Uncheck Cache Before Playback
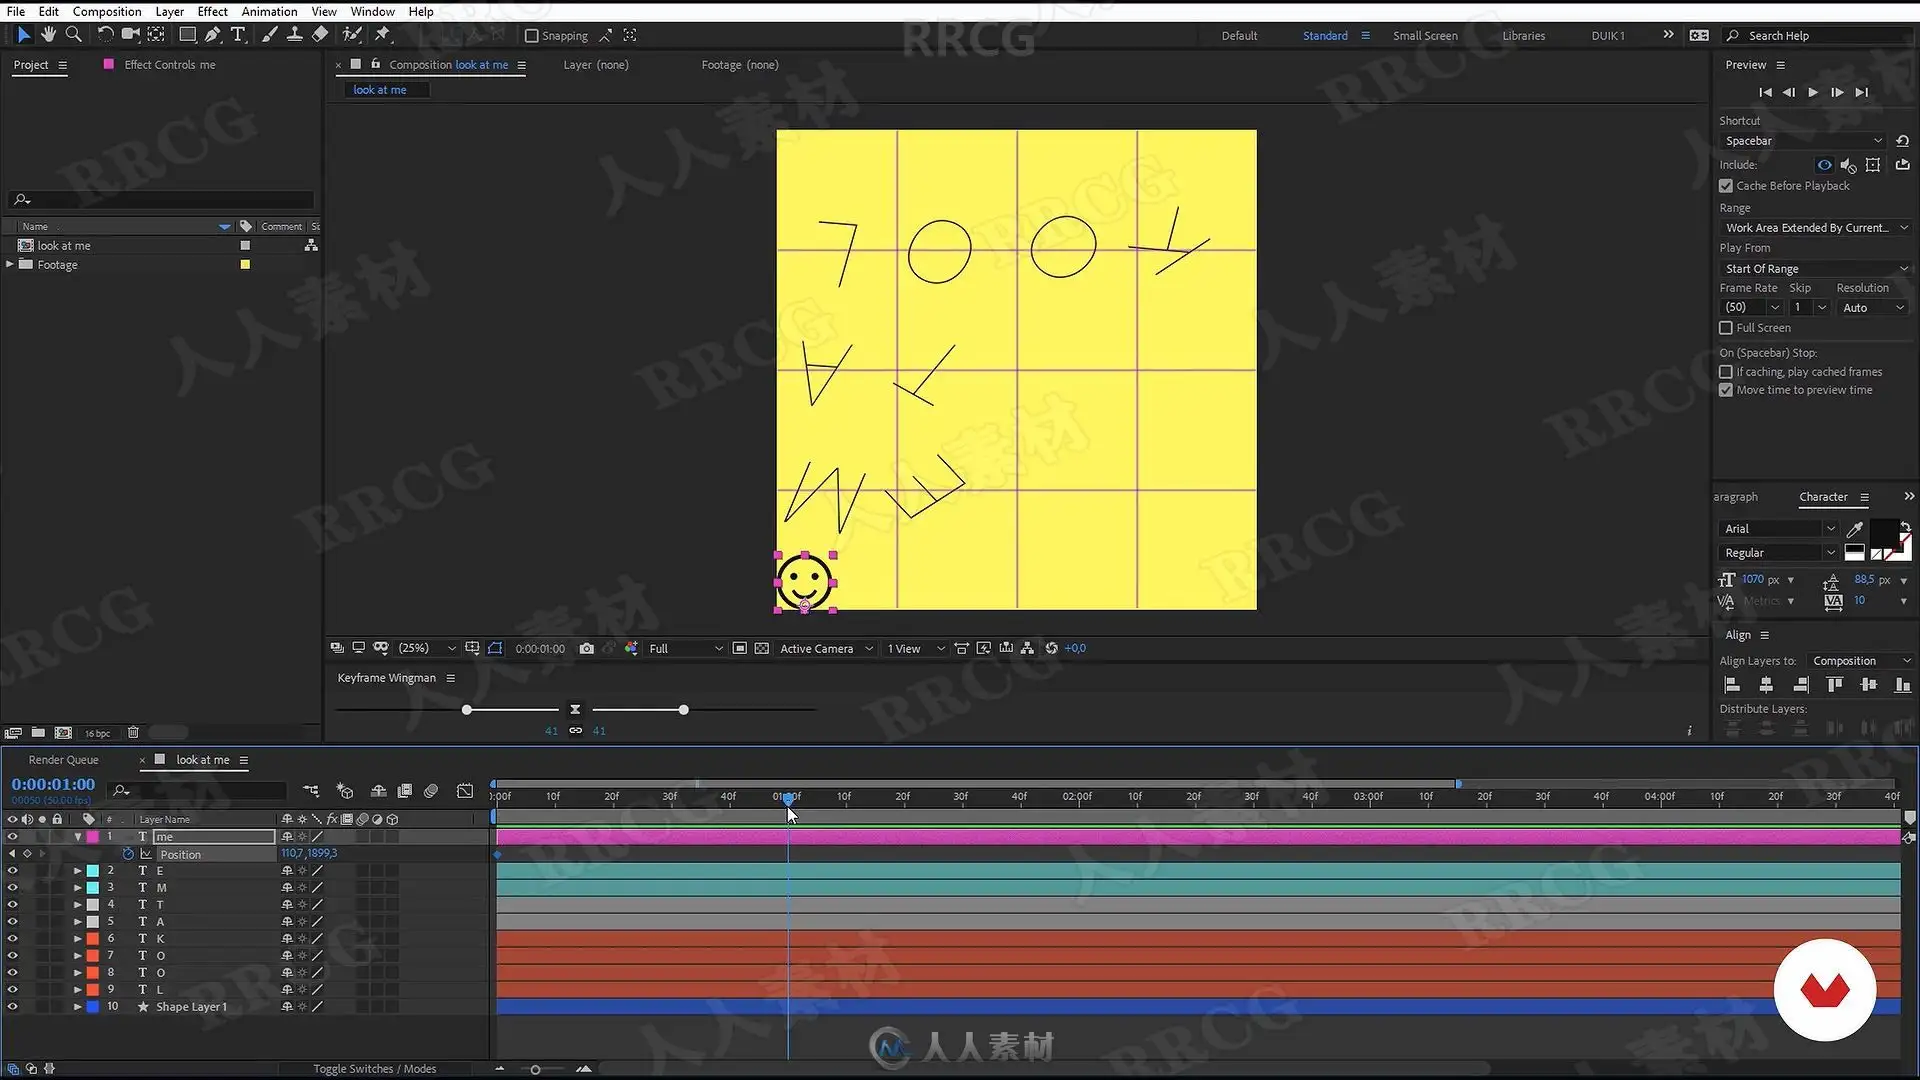The height and width of the screenshot is (1080, 1920). (1726, 186)
